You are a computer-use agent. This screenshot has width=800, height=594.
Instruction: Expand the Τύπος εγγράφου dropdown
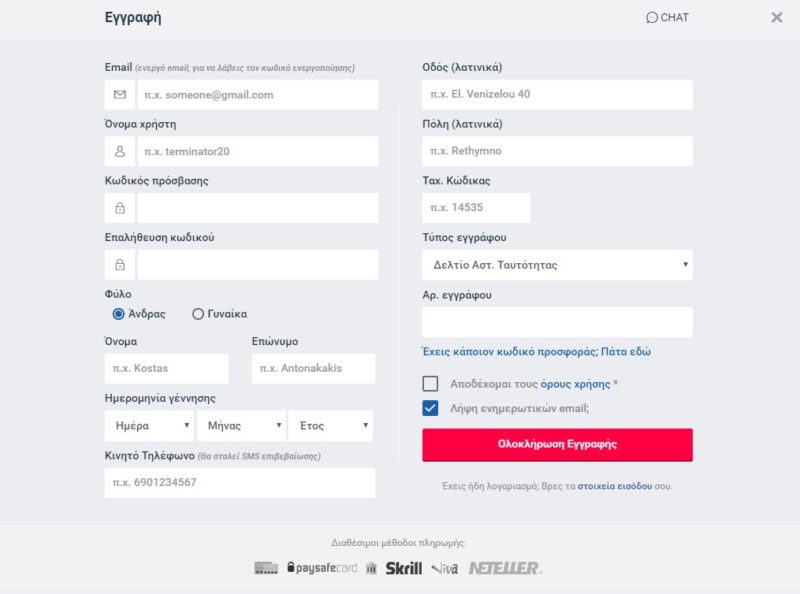(x=557, y=265)
